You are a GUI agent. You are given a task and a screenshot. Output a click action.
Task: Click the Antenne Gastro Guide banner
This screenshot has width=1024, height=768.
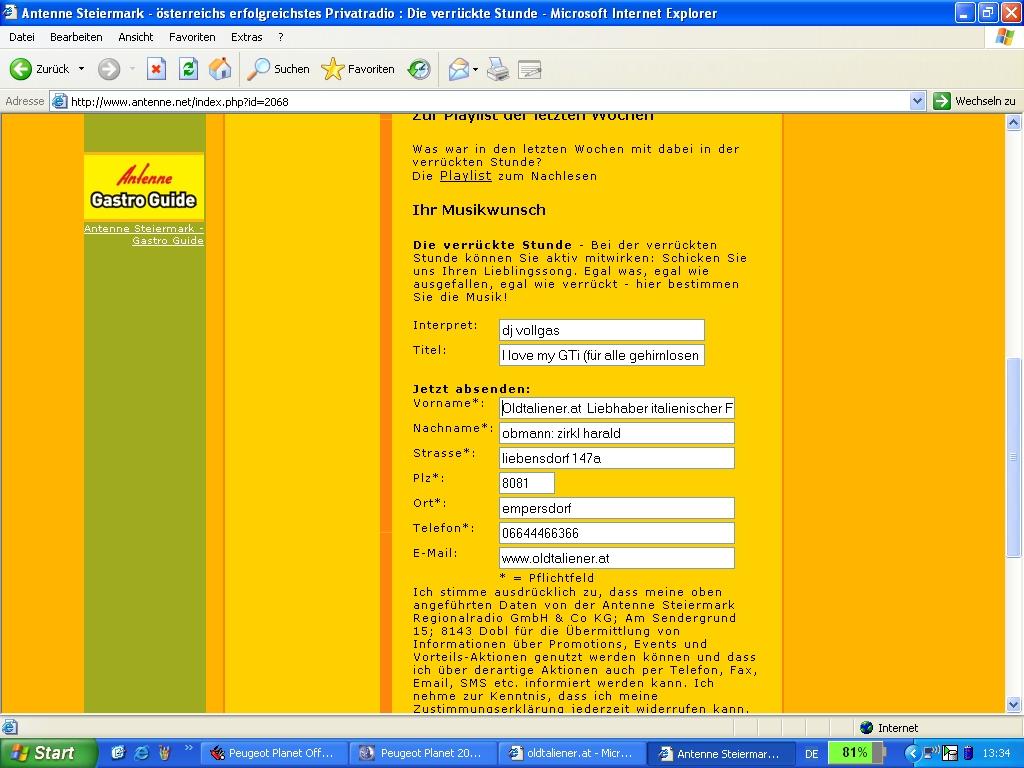click(144, 186)
